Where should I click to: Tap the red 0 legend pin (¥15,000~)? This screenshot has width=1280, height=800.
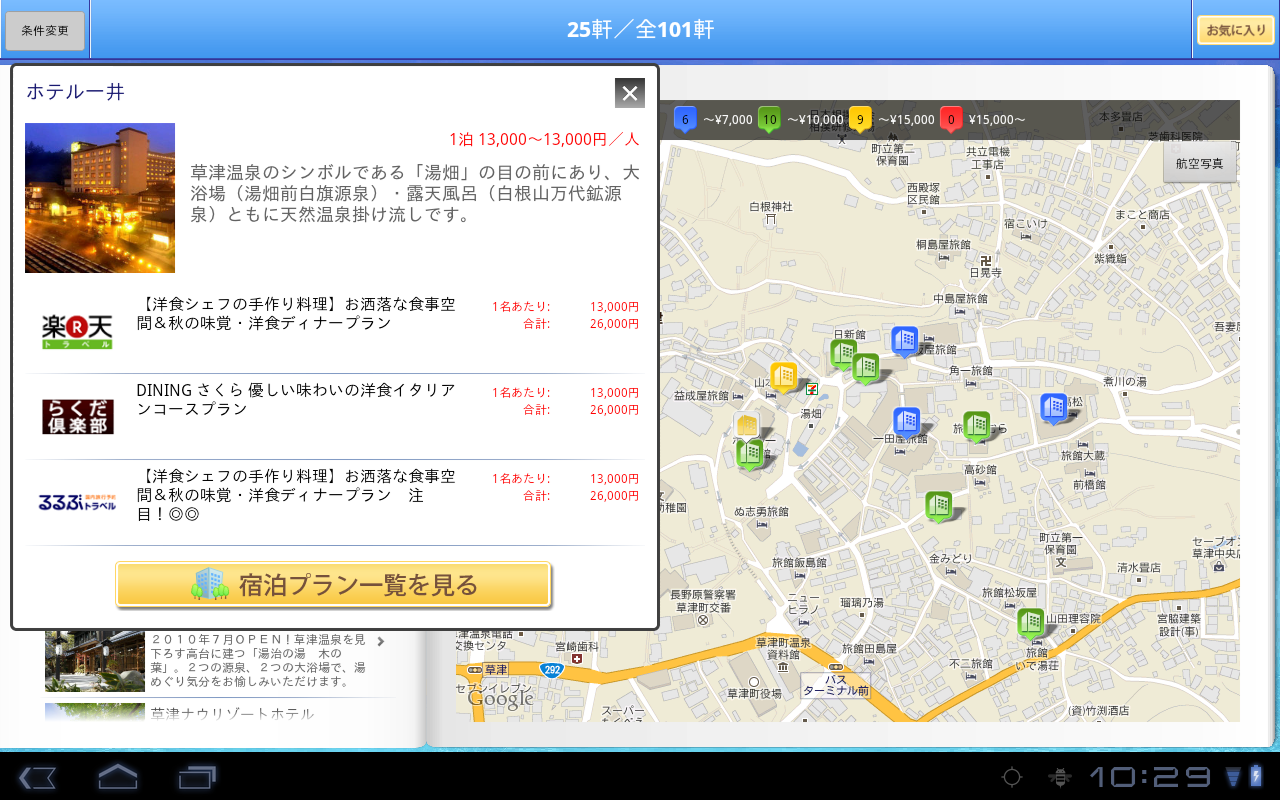[951, 120]
